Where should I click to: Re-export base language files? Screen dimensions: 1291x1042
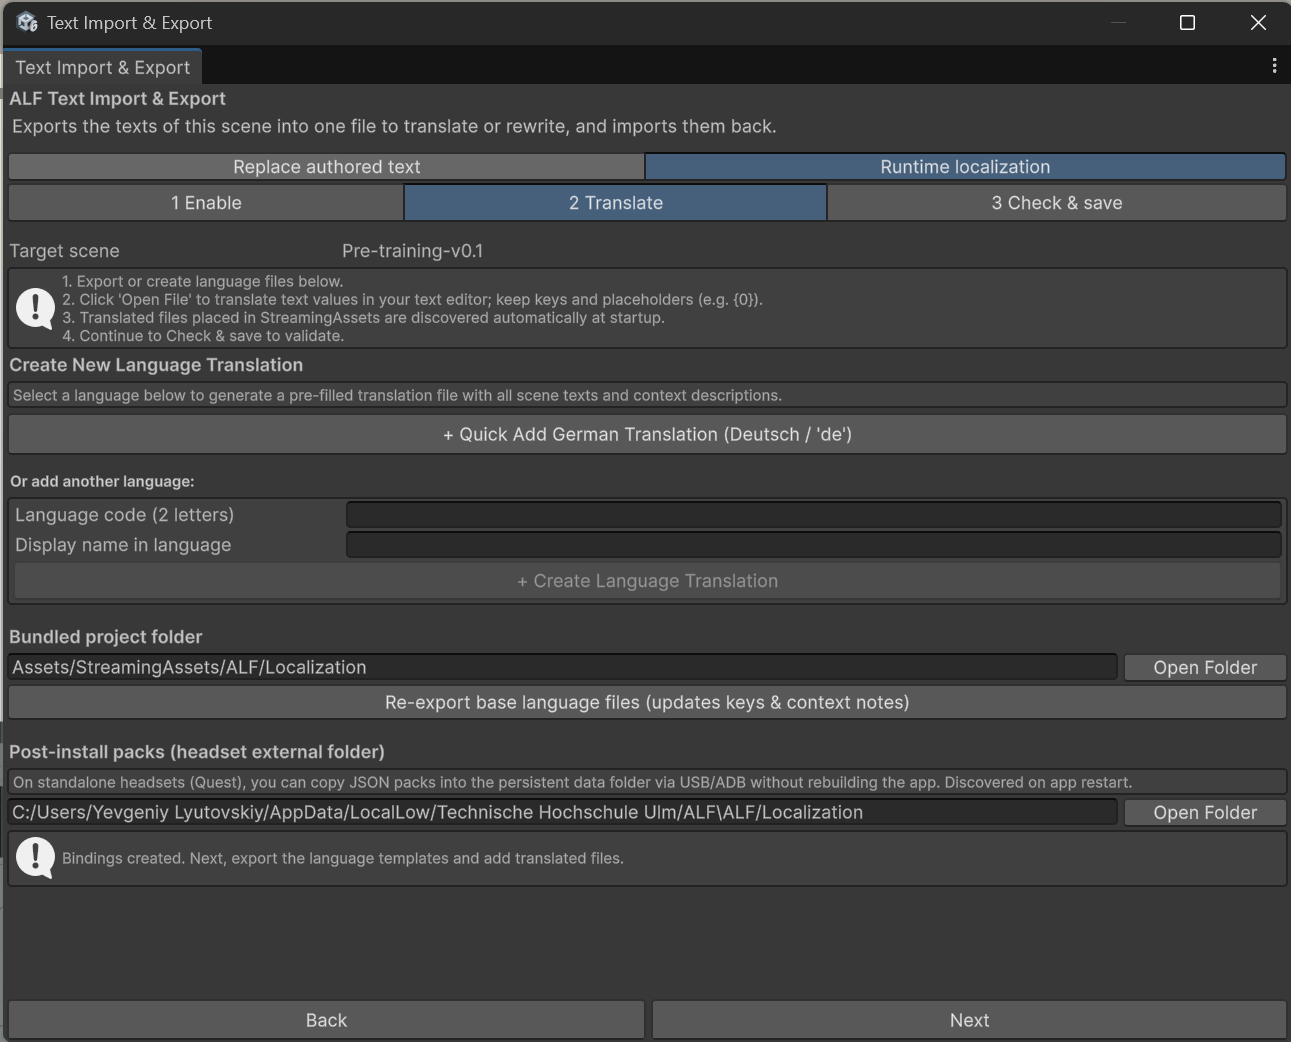[x=647, y=702]
